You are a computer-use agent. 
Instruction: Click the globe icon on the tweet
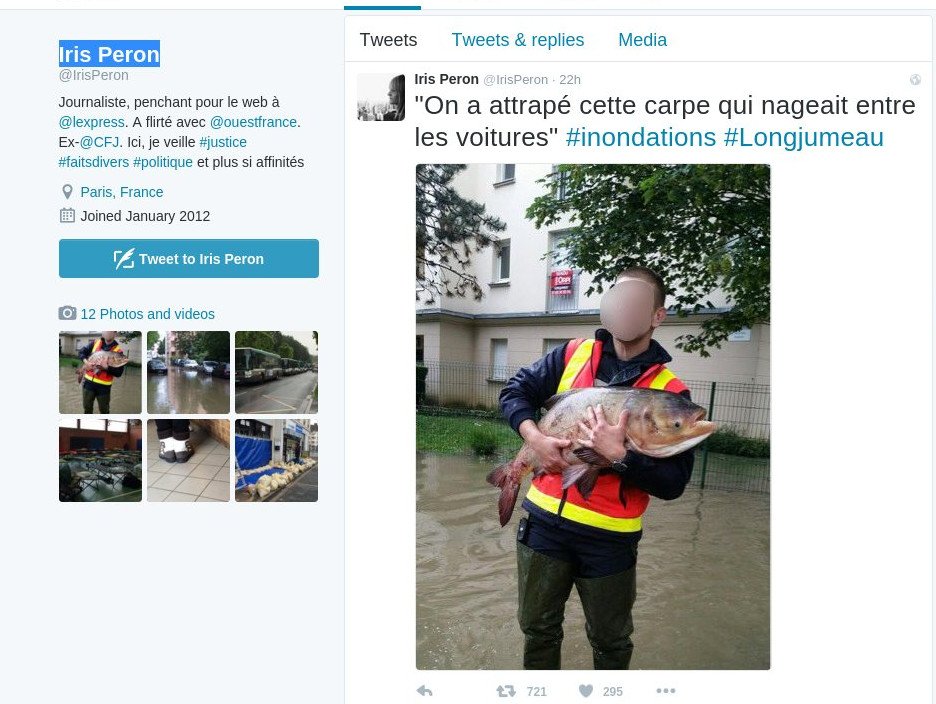915,79
